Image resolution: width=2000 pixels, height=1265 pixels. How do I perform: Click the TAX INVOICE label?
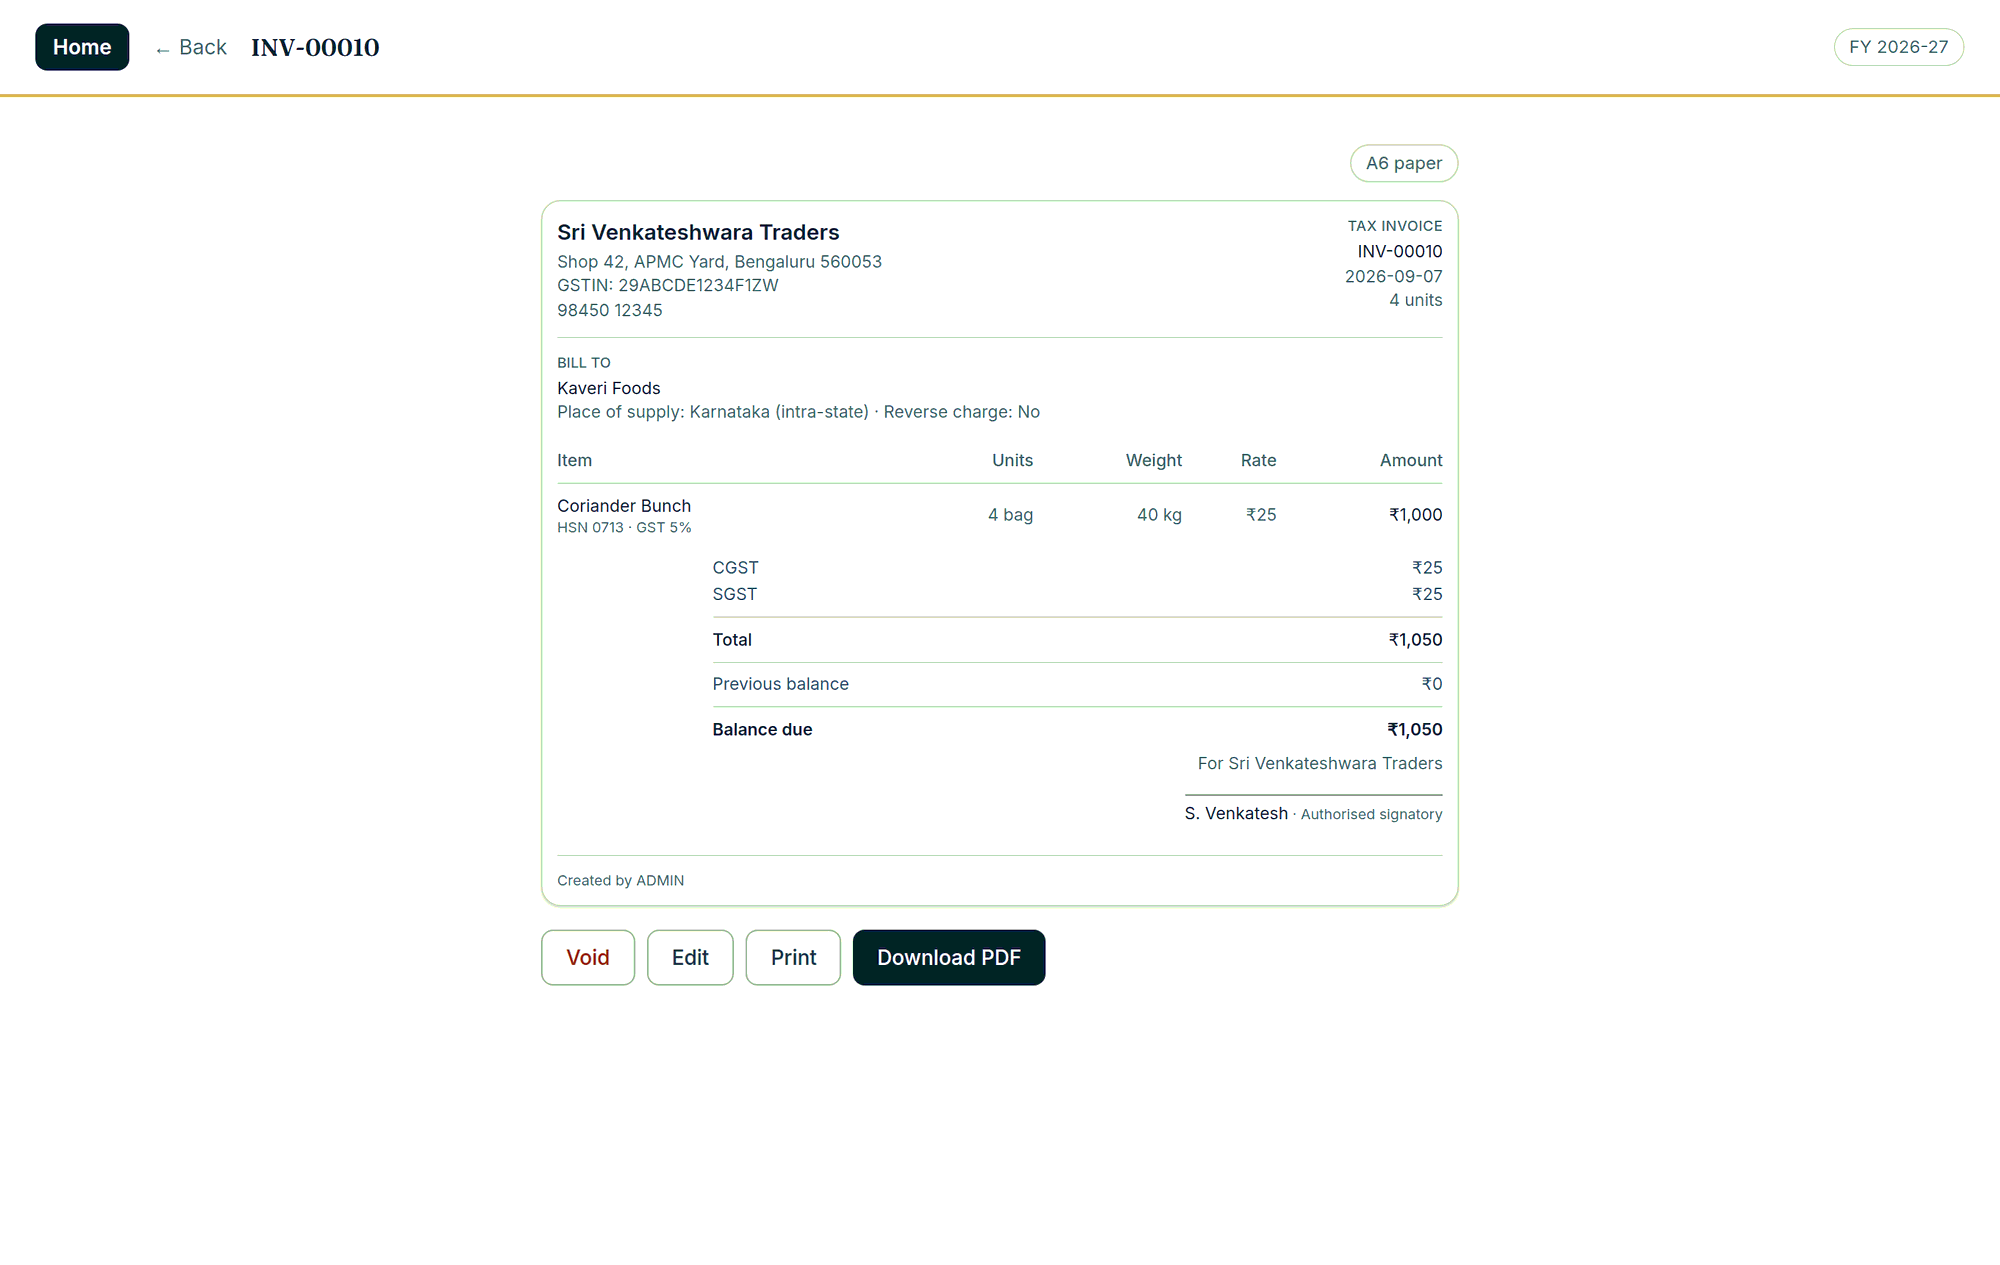pyautogui.click(x=1395, y=226)
